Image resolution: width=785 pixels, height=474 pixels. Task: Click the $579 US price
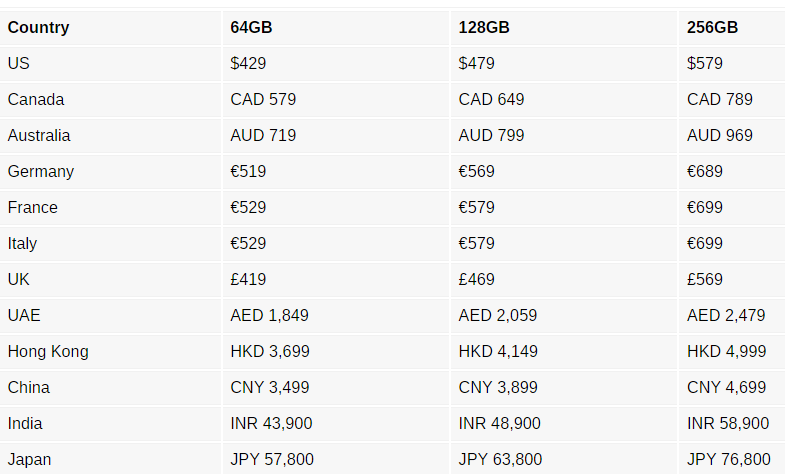[x=704, y=64]
